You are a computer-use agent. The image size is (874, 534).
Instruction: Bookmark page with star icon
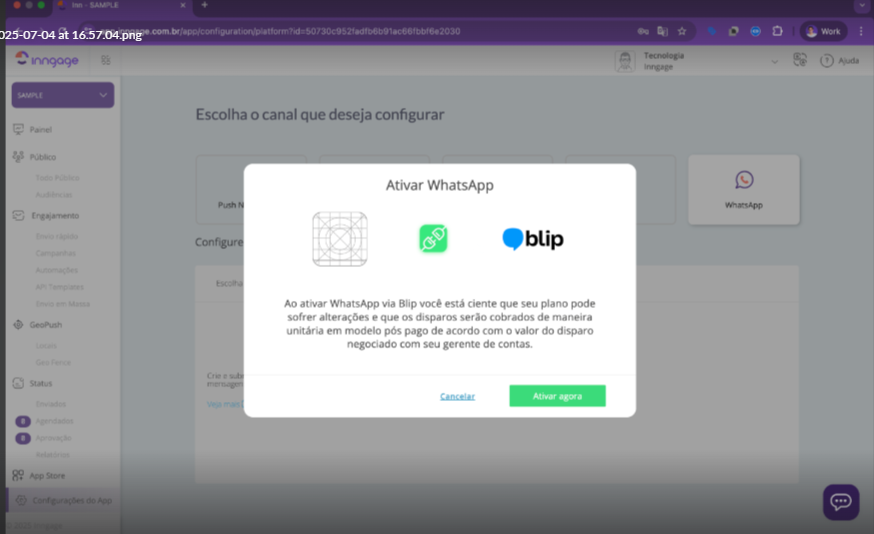682,31
